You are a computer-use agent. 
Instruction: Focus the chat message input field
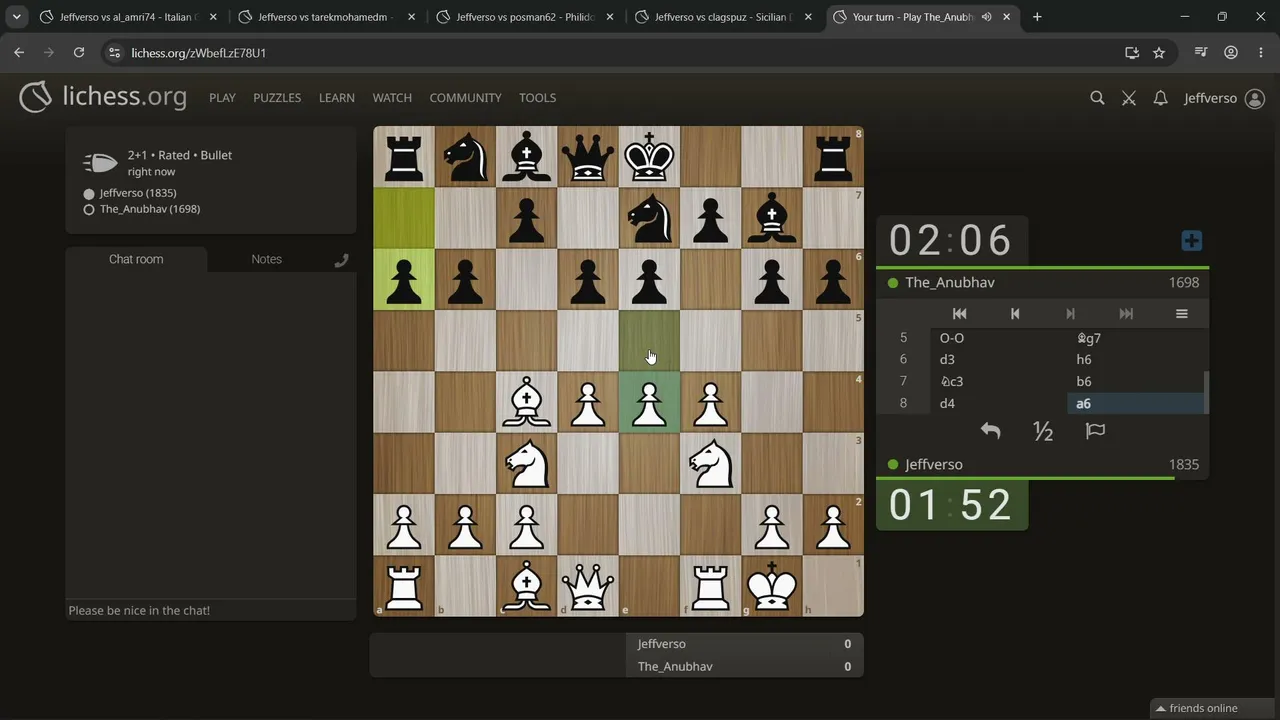coord(211,610)
